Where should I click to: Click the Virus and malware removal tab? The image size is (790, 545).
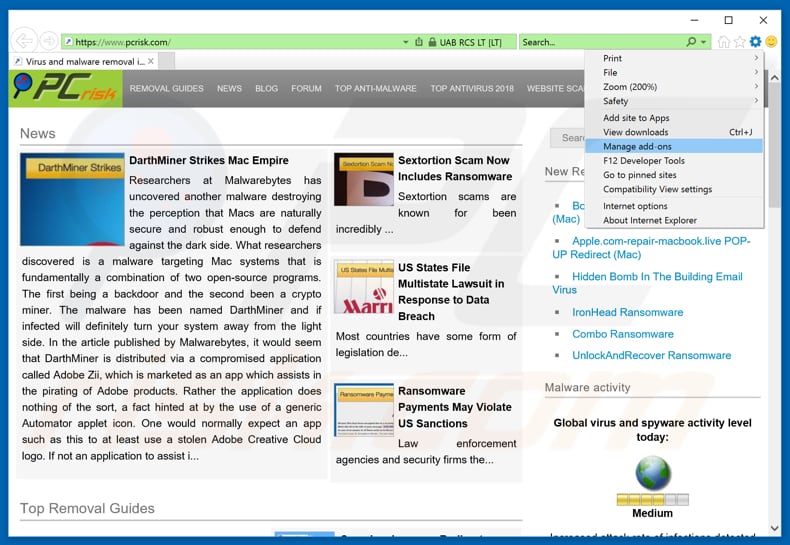(x=84, y=61)
